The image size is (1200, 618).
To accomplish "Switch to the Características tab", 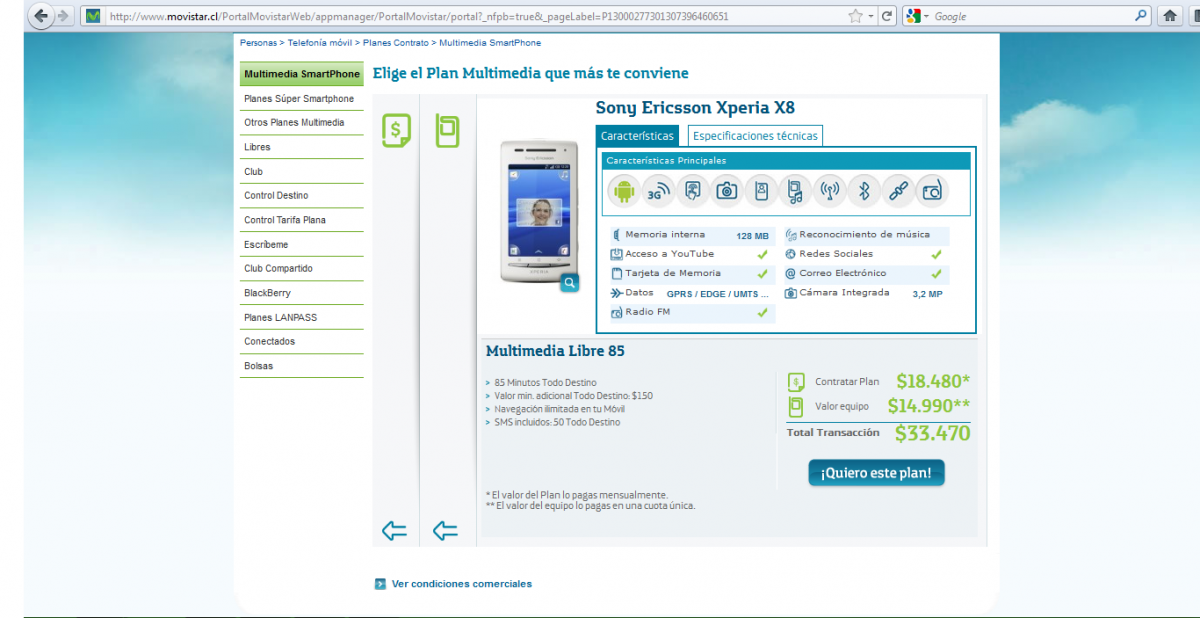I will pyautogui.click(x=638, y=136).
